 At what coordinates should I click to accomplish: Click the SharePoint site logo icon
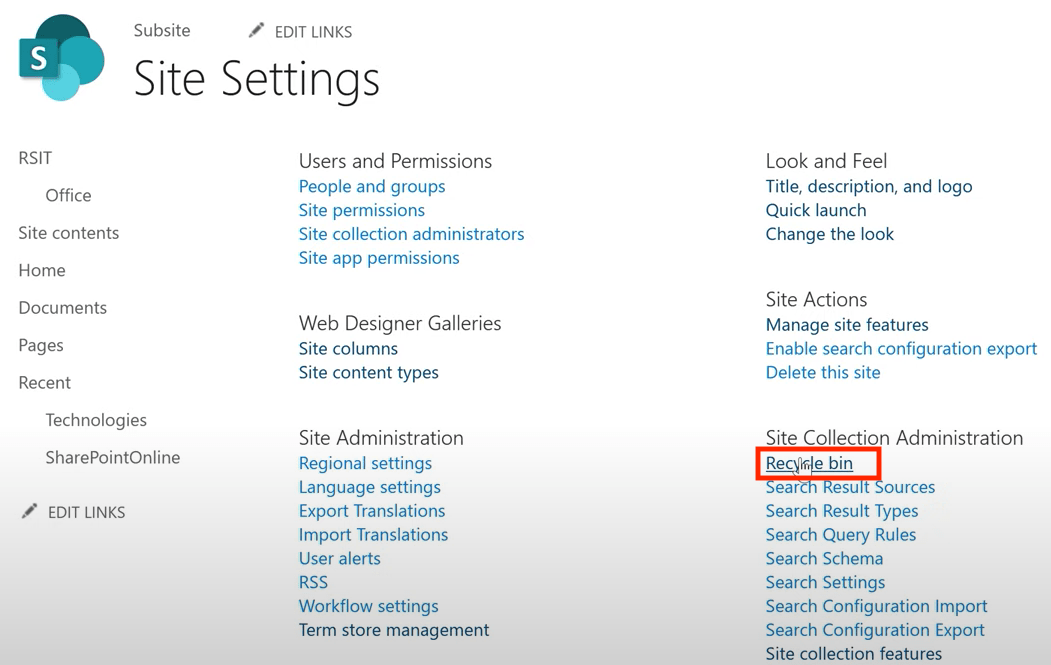pos(61,58)
